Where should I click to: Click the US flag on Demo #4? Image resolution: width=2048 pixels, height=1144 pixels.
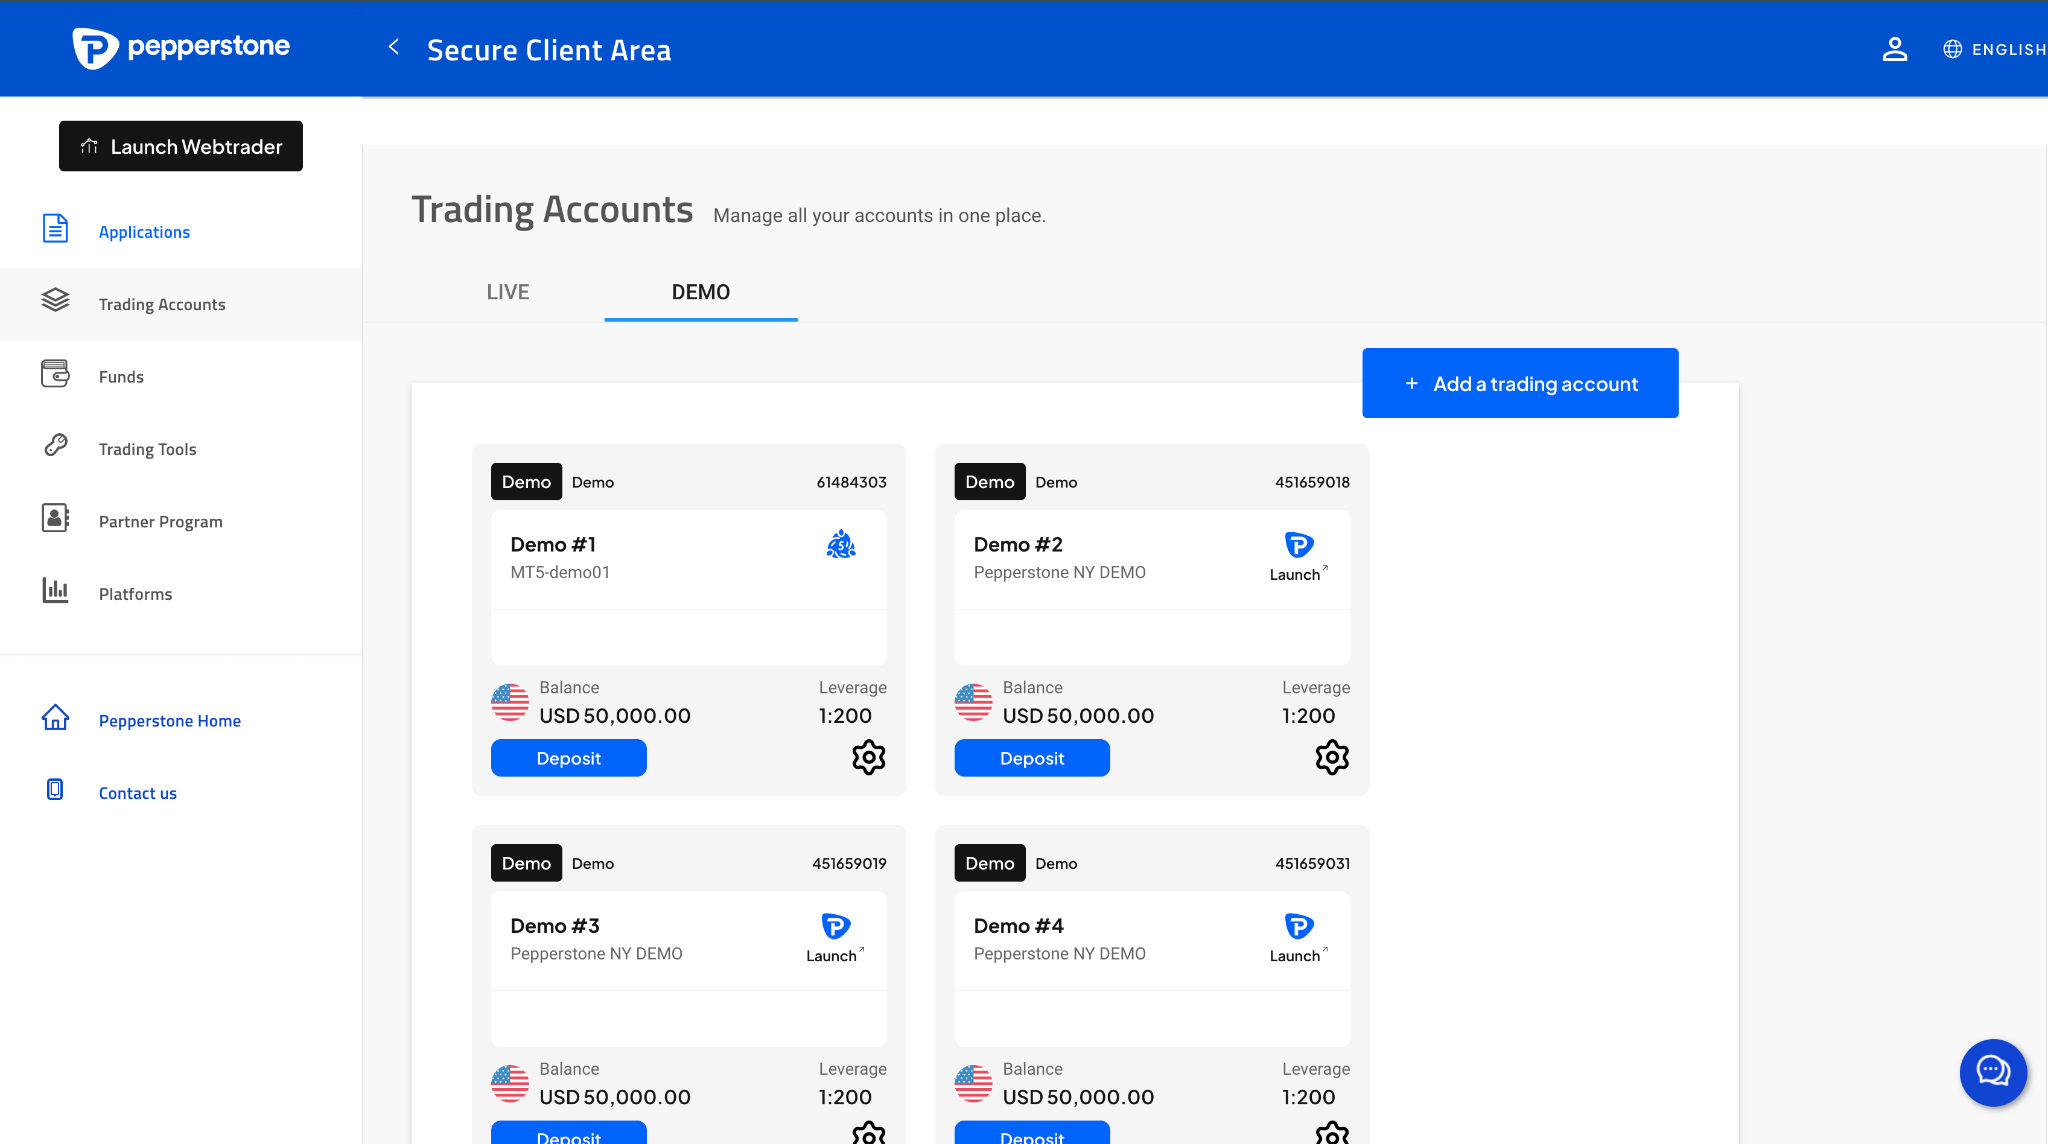973,1083
